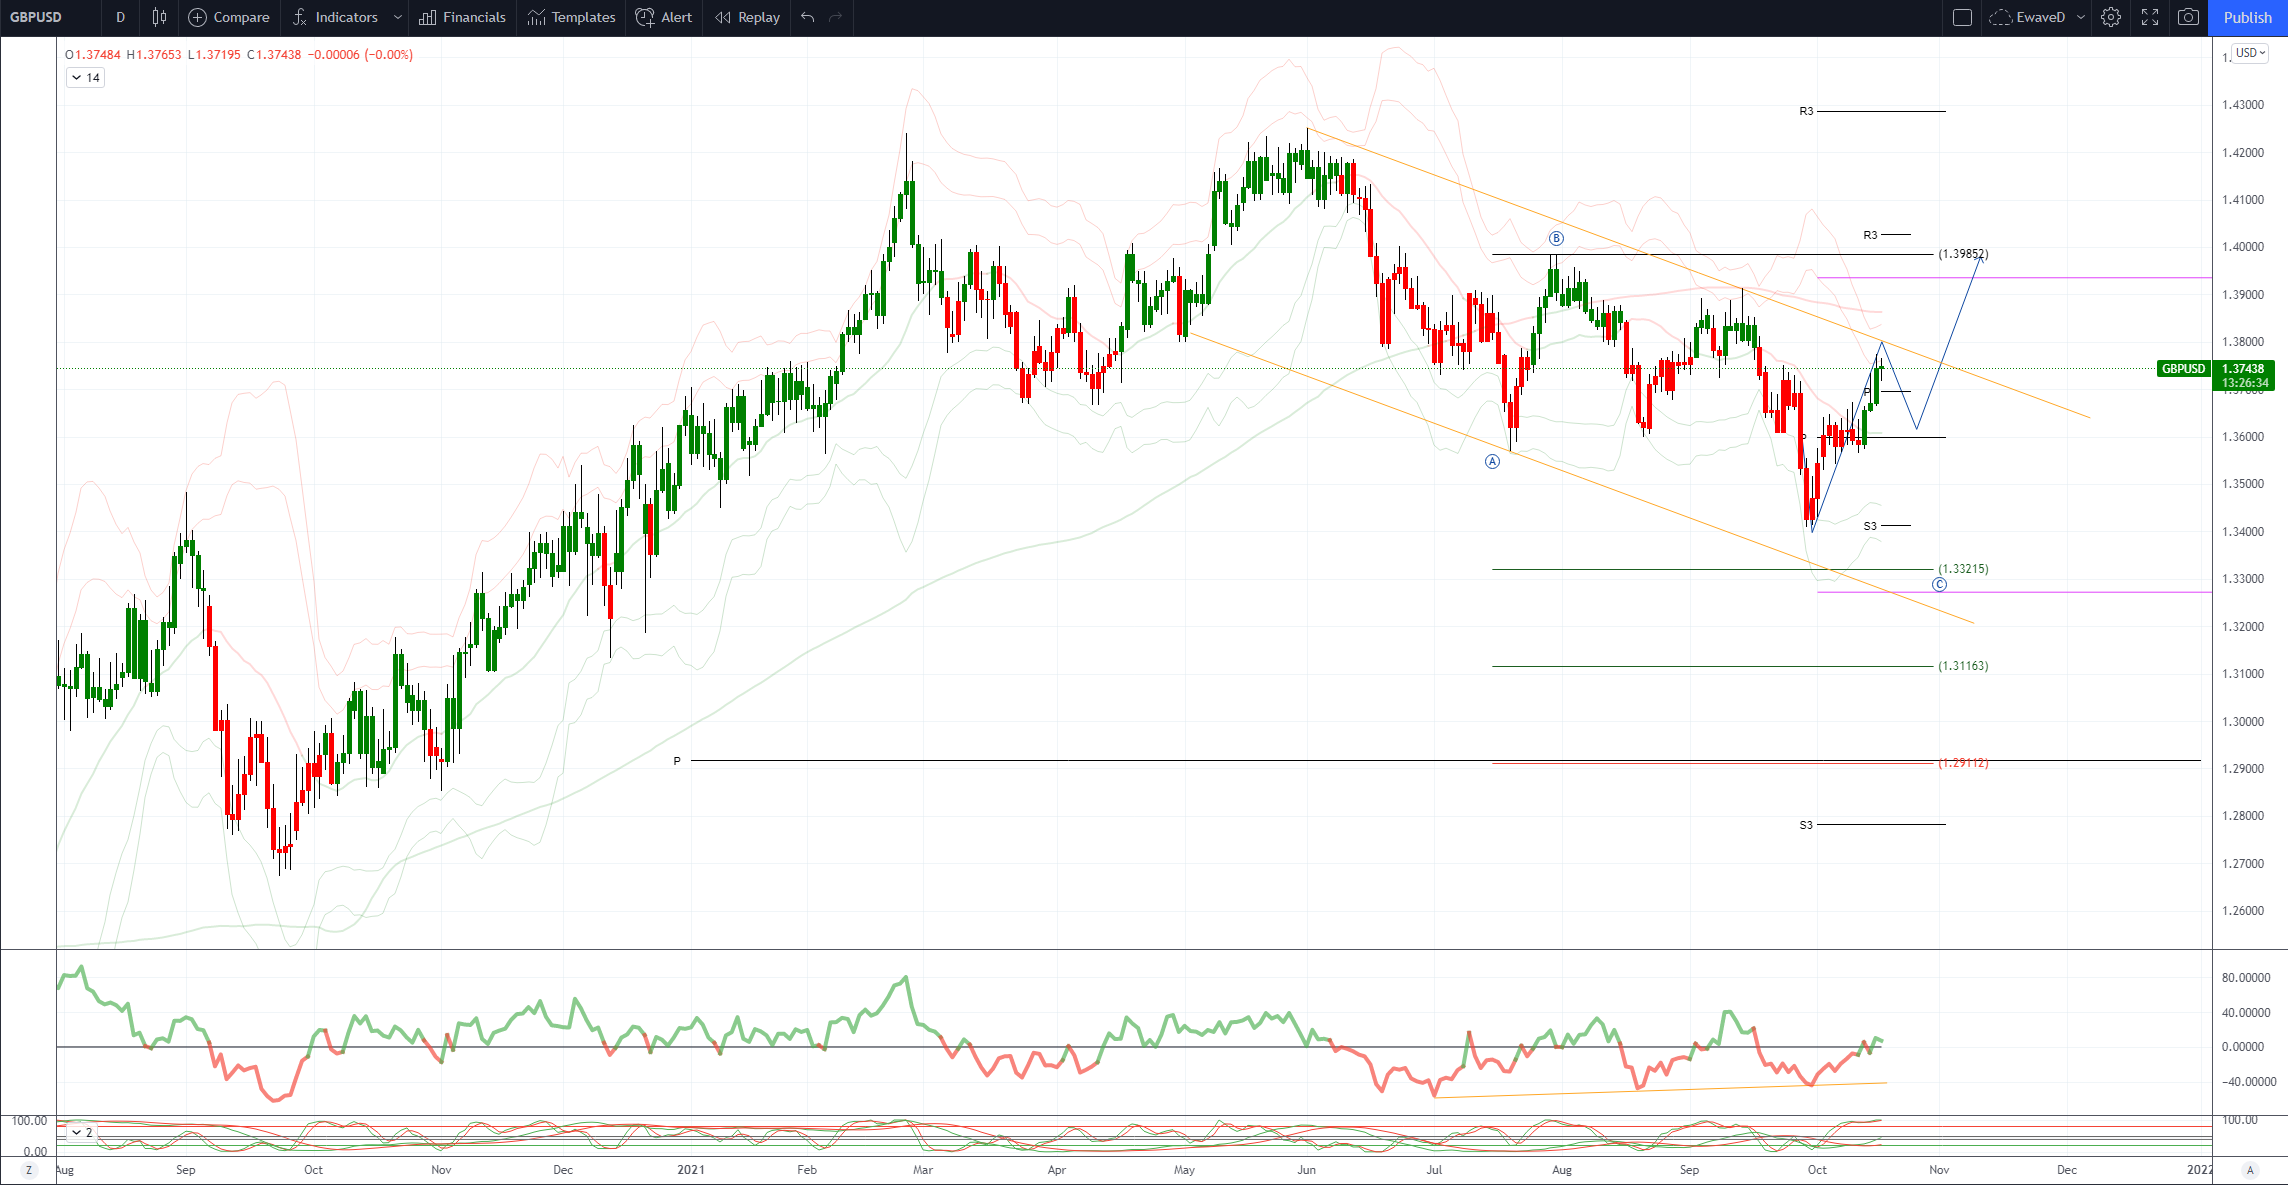
Task: Click the Compare symbols plus icon
Action: tap(198, 17)
